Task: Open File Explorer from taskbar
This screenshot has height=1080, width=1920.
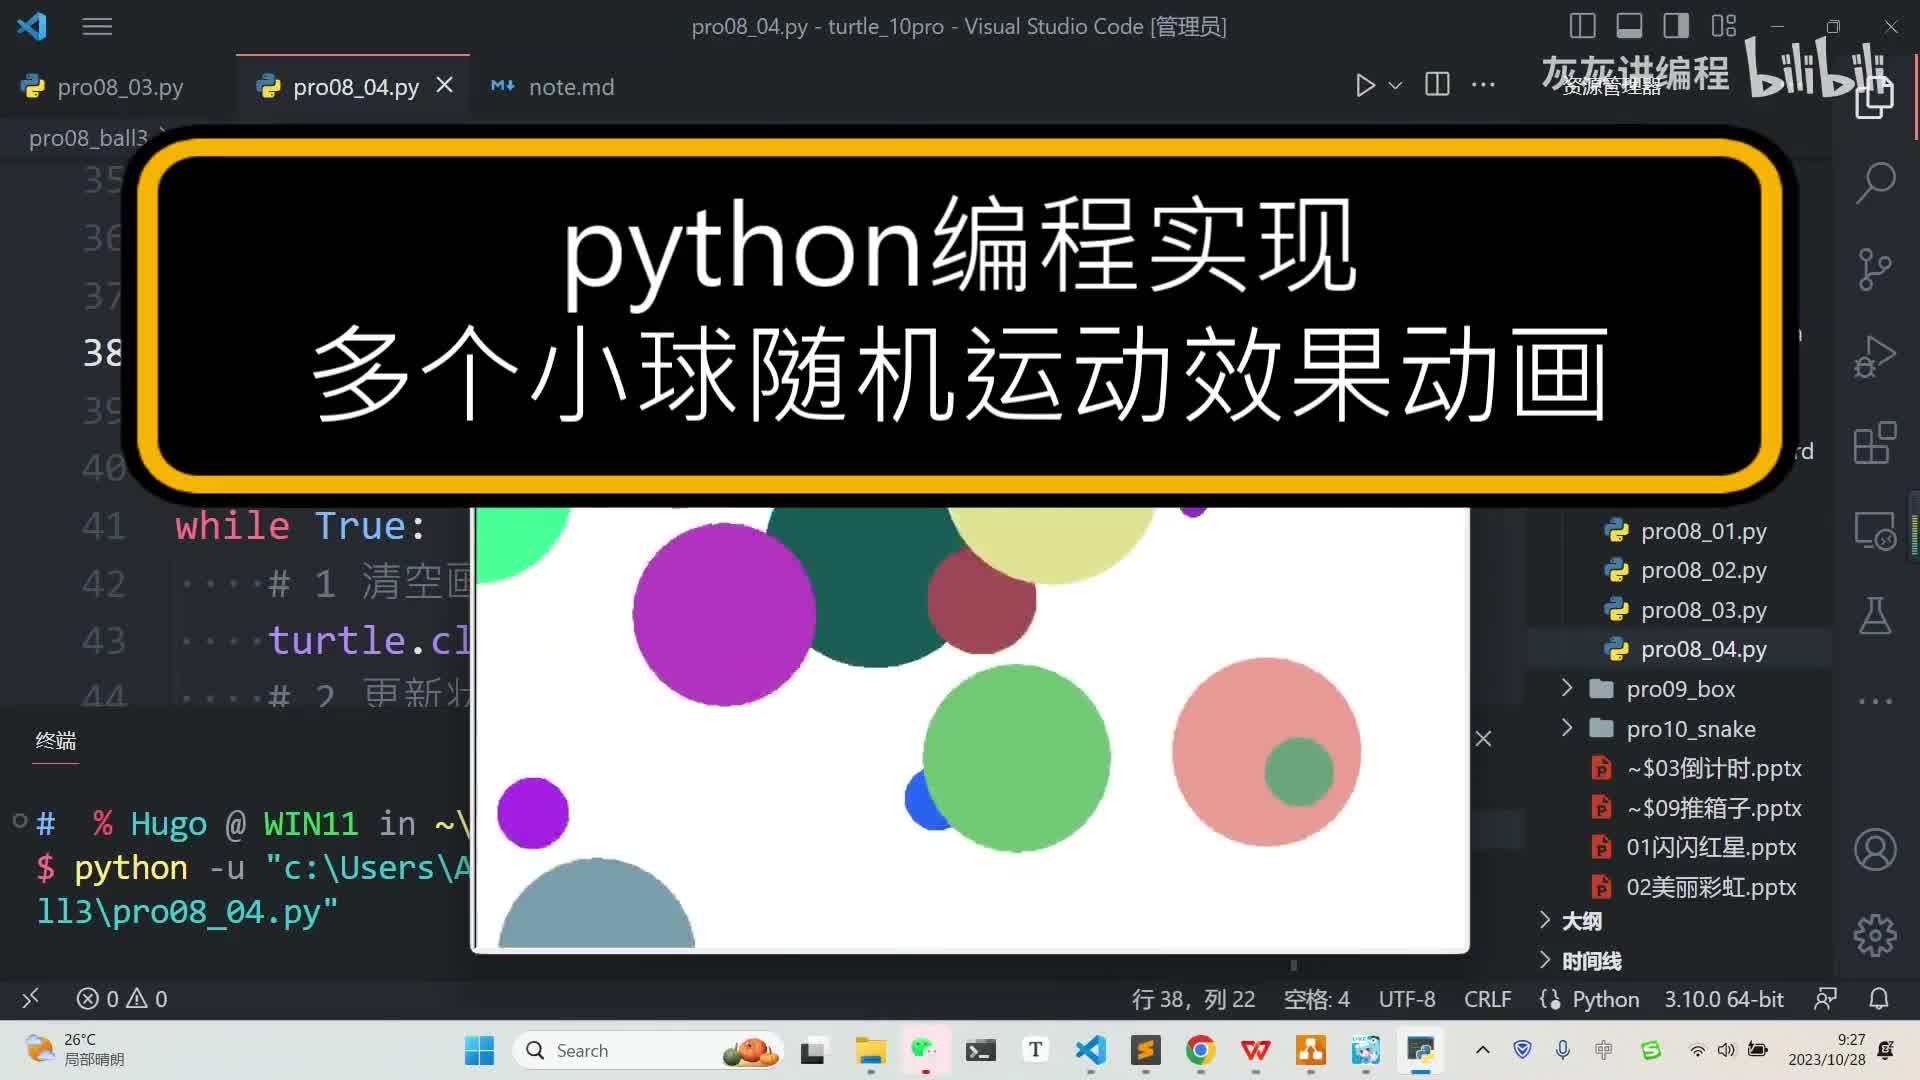Action: pos(870,1050)
